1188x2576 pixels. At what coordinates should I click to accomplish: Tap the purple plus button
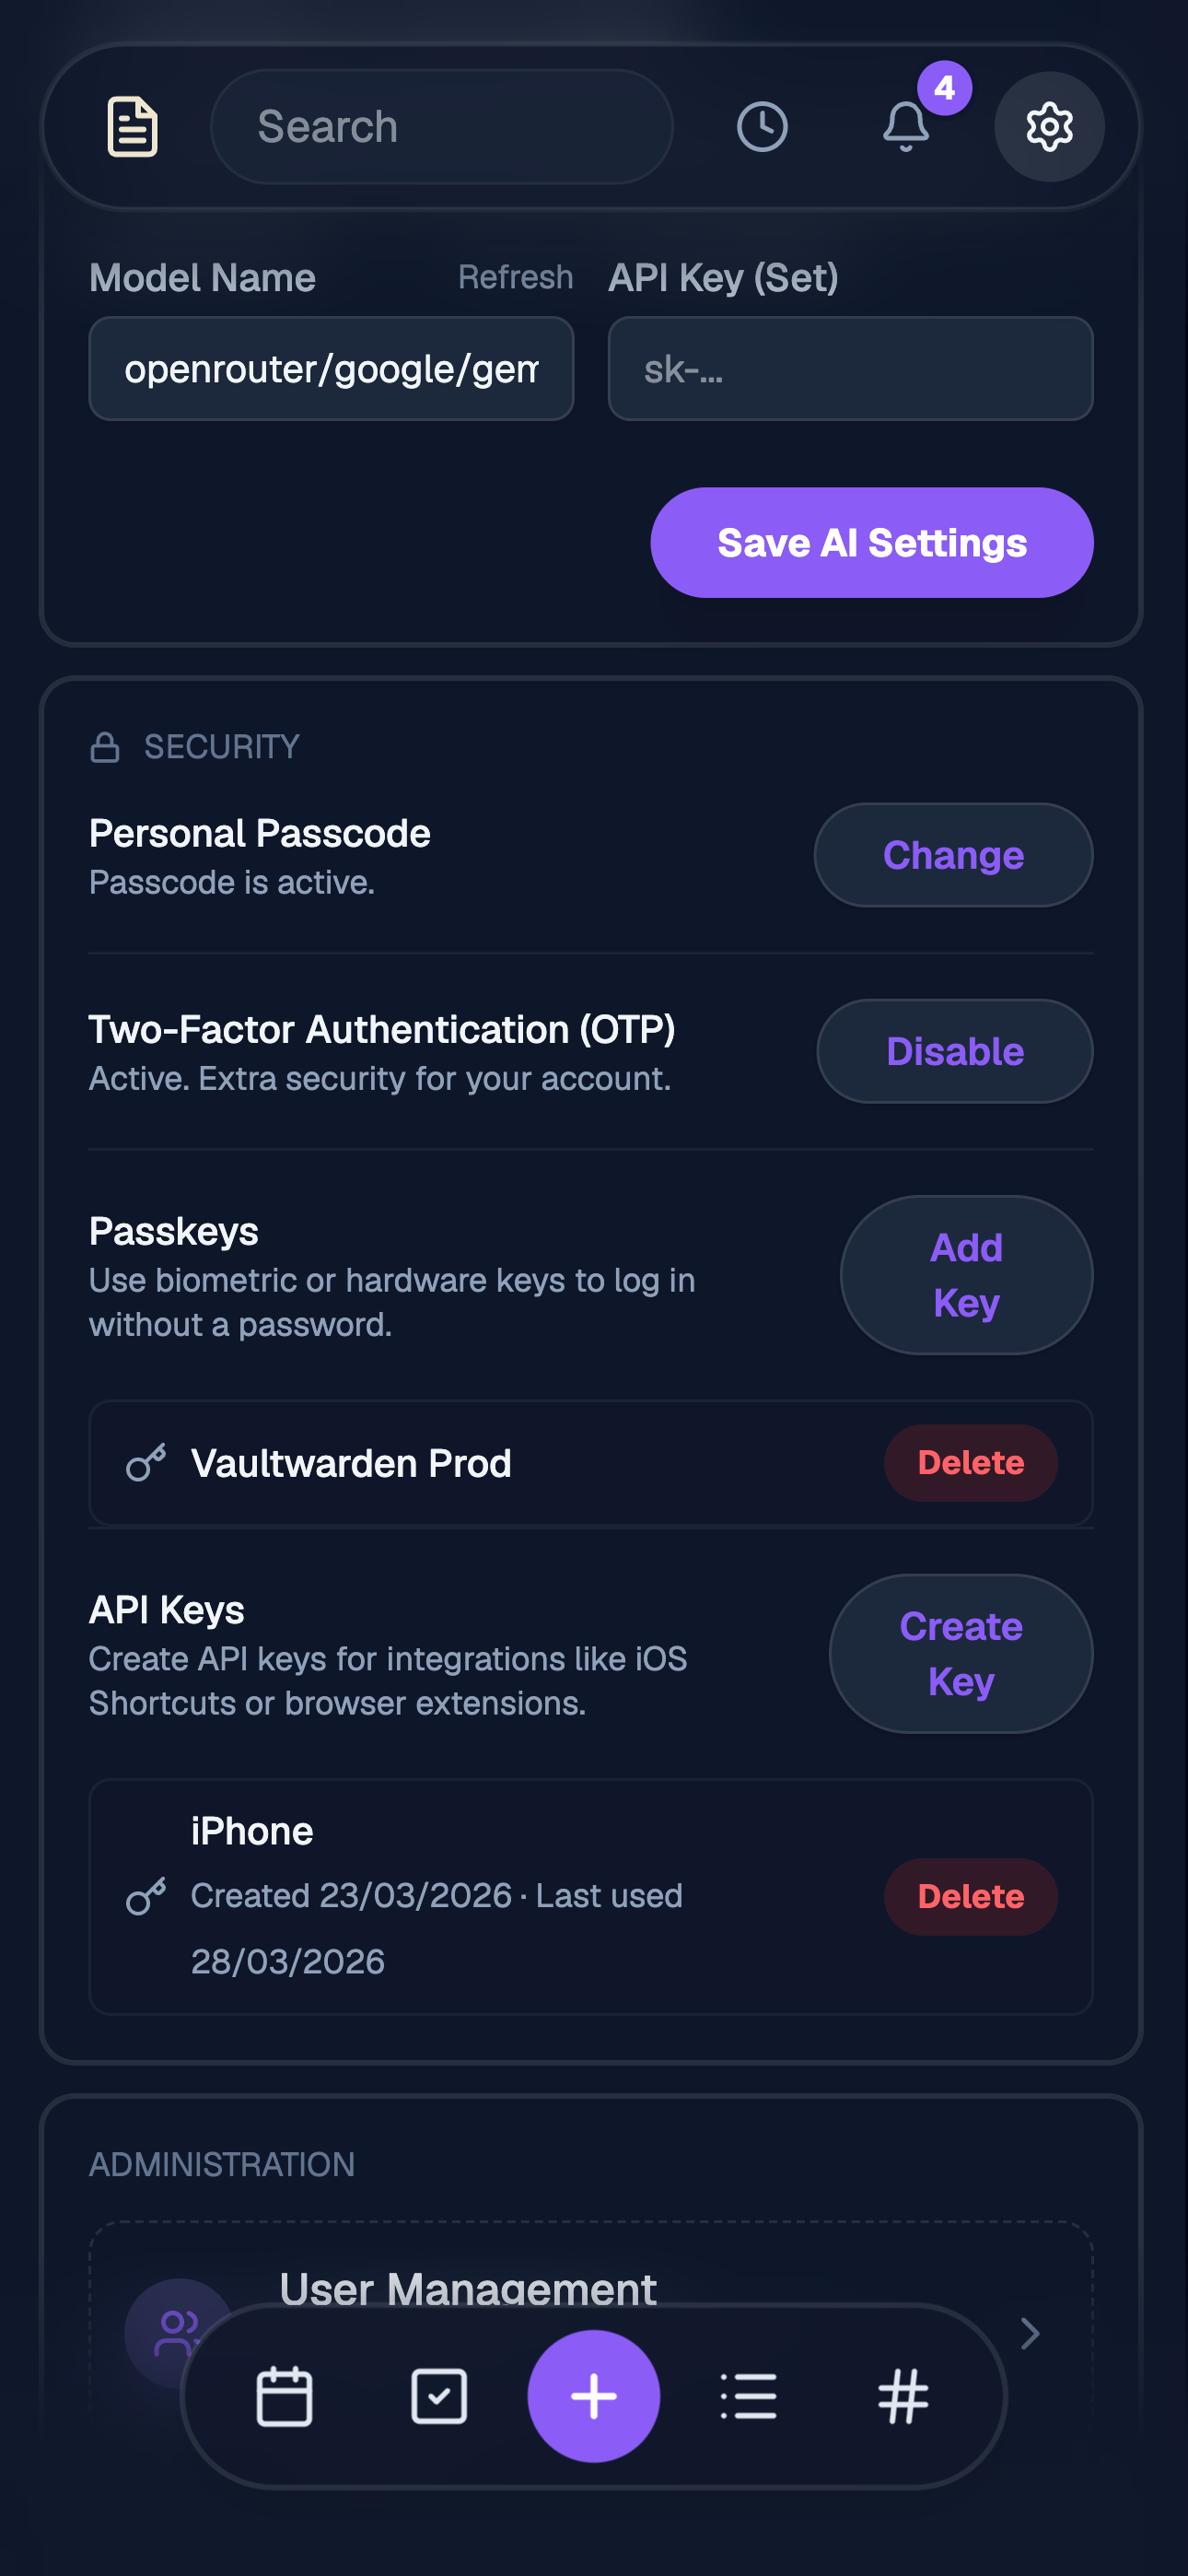coord(593,2395)
